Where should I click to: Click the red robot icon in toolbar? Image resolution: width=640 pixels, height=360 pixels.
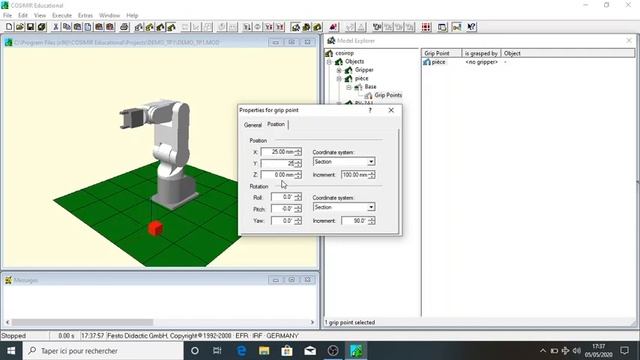pos(333,27)
